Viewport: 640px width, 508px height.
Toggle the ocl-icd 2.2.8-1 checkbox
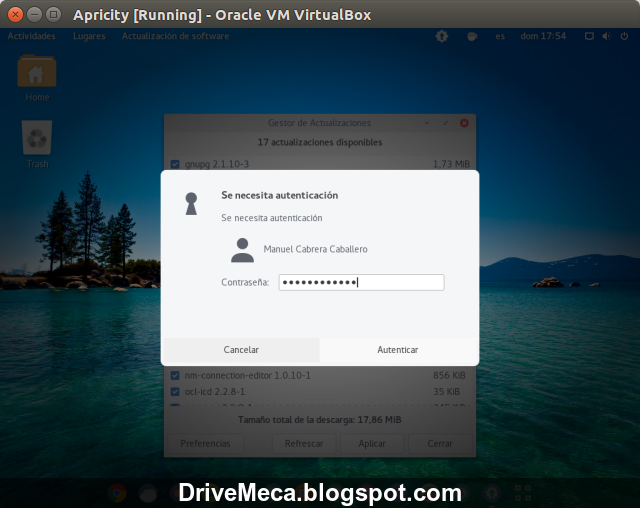pos(175,392)
